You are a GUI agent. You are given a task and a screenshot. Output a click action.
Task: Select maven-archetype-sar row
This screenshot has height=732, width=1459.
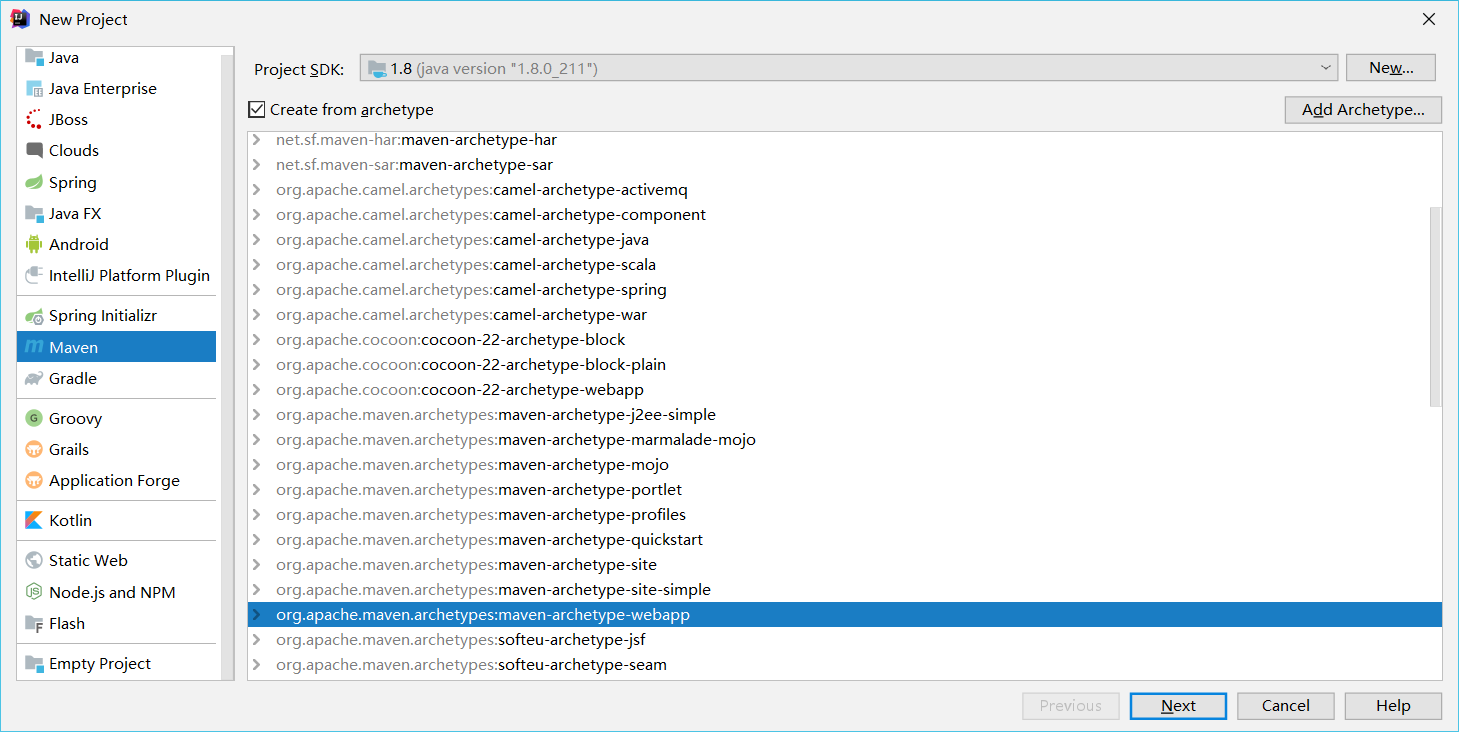point(845,165)
